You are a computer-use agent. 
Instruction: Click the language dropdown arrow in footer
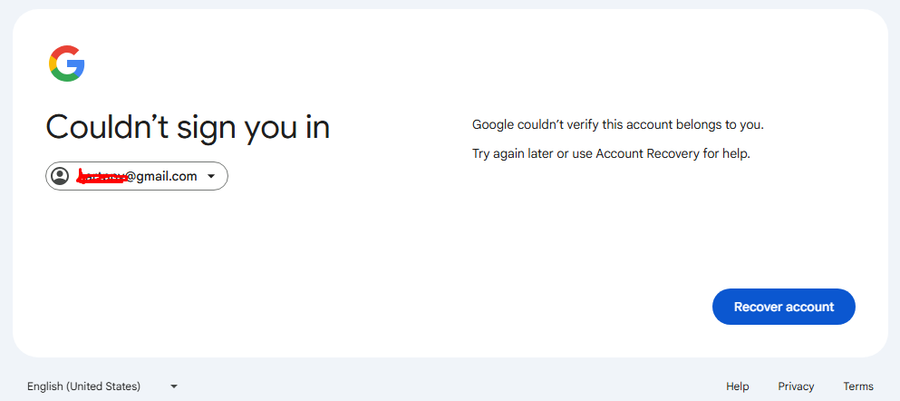[x=174, y=387]
